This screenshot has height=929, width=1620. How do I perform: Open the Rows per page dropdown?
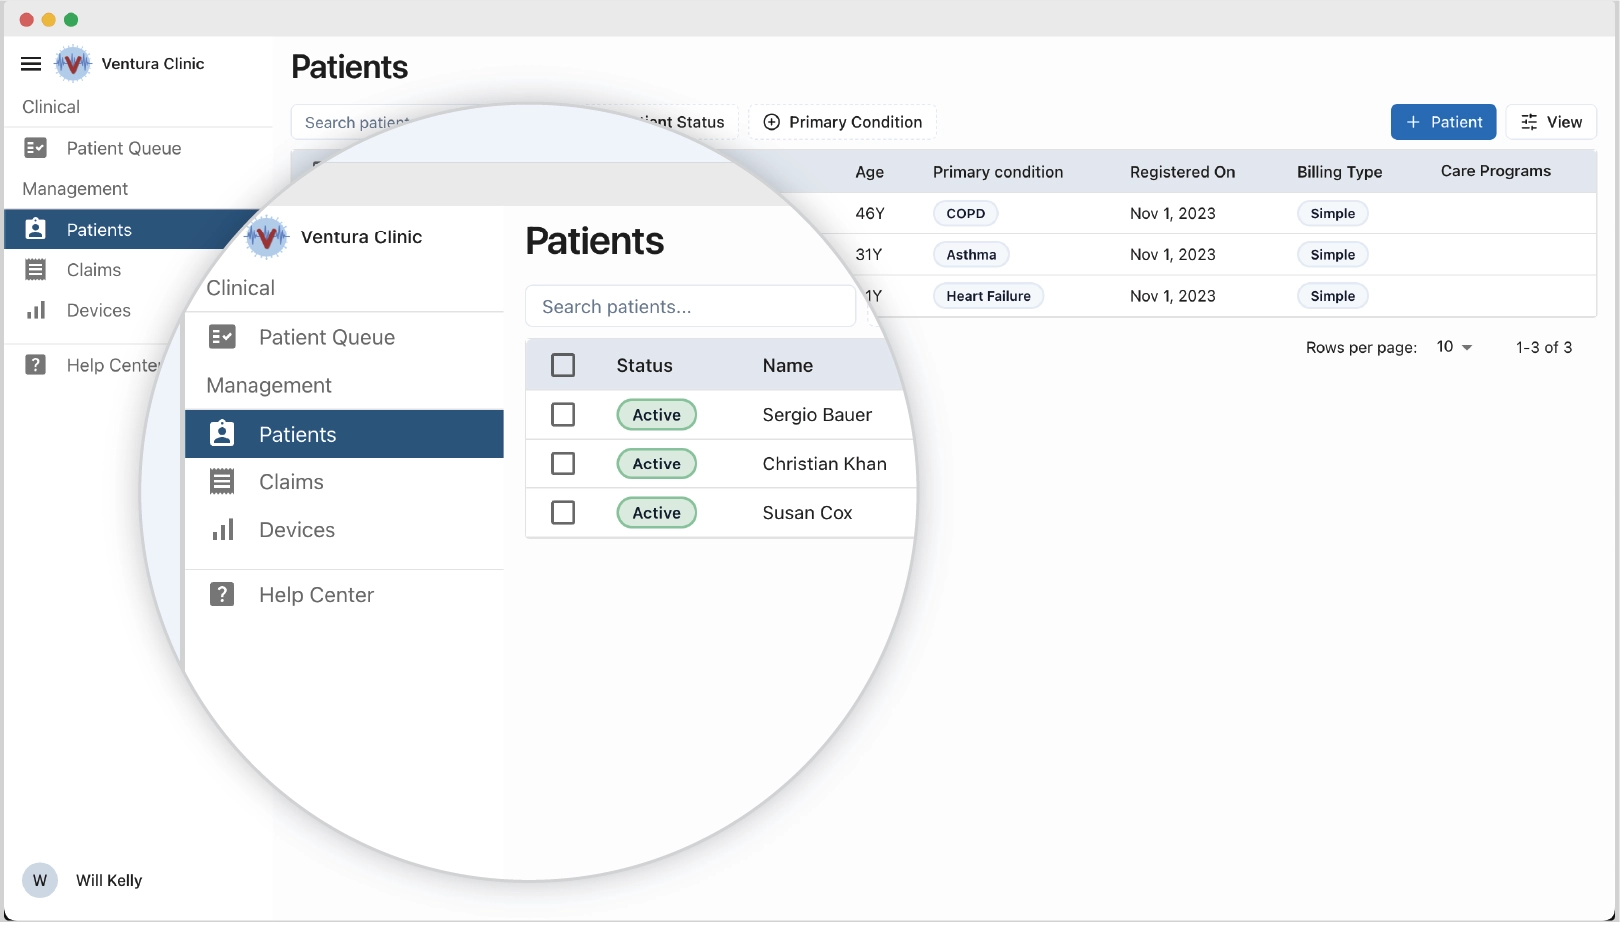tap(1452, 347)
